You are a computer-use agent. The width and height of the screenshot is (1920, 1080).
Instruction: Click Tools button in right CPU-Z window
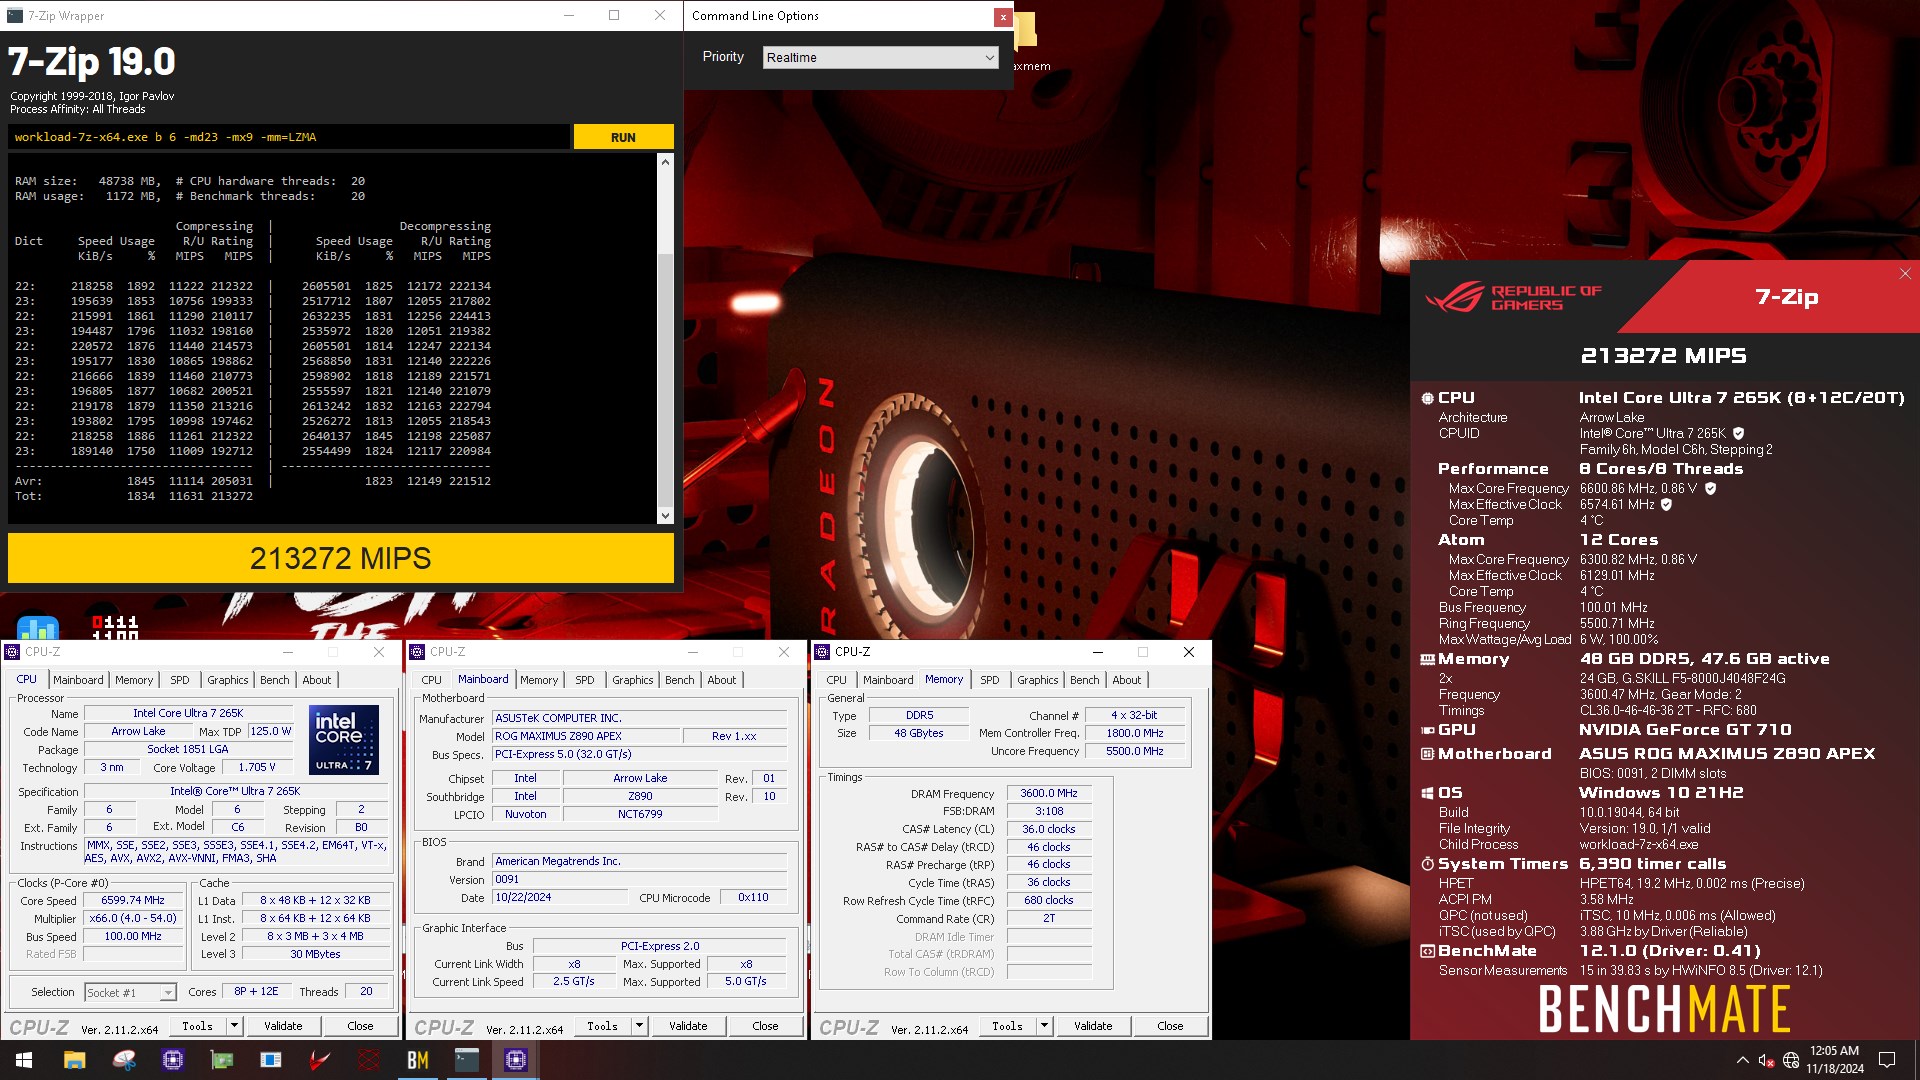point(1007,1026)
